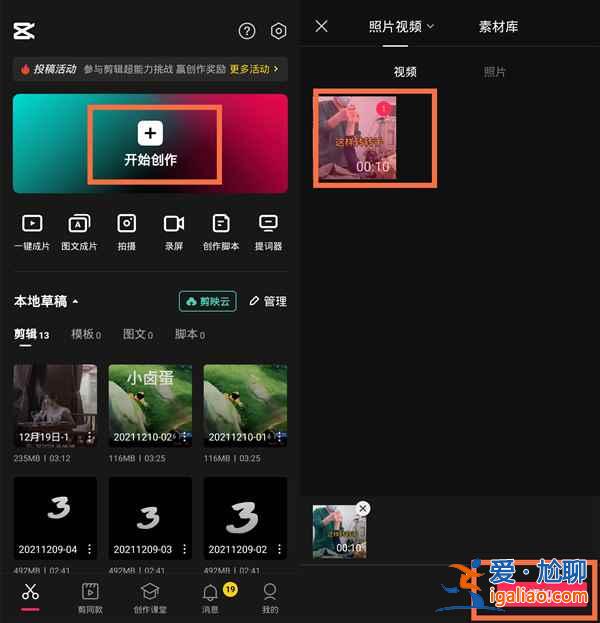The height and width of the screenshot is (623, 600).
Task: Open more options for draft 20211210-01
Action: [279, 437]
